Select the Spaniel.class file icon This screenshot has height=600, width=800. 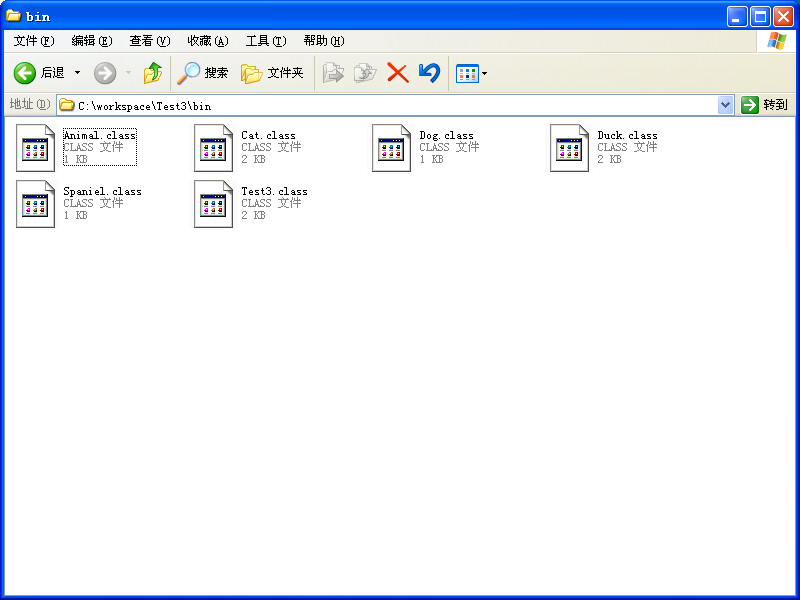coord(35,204)
